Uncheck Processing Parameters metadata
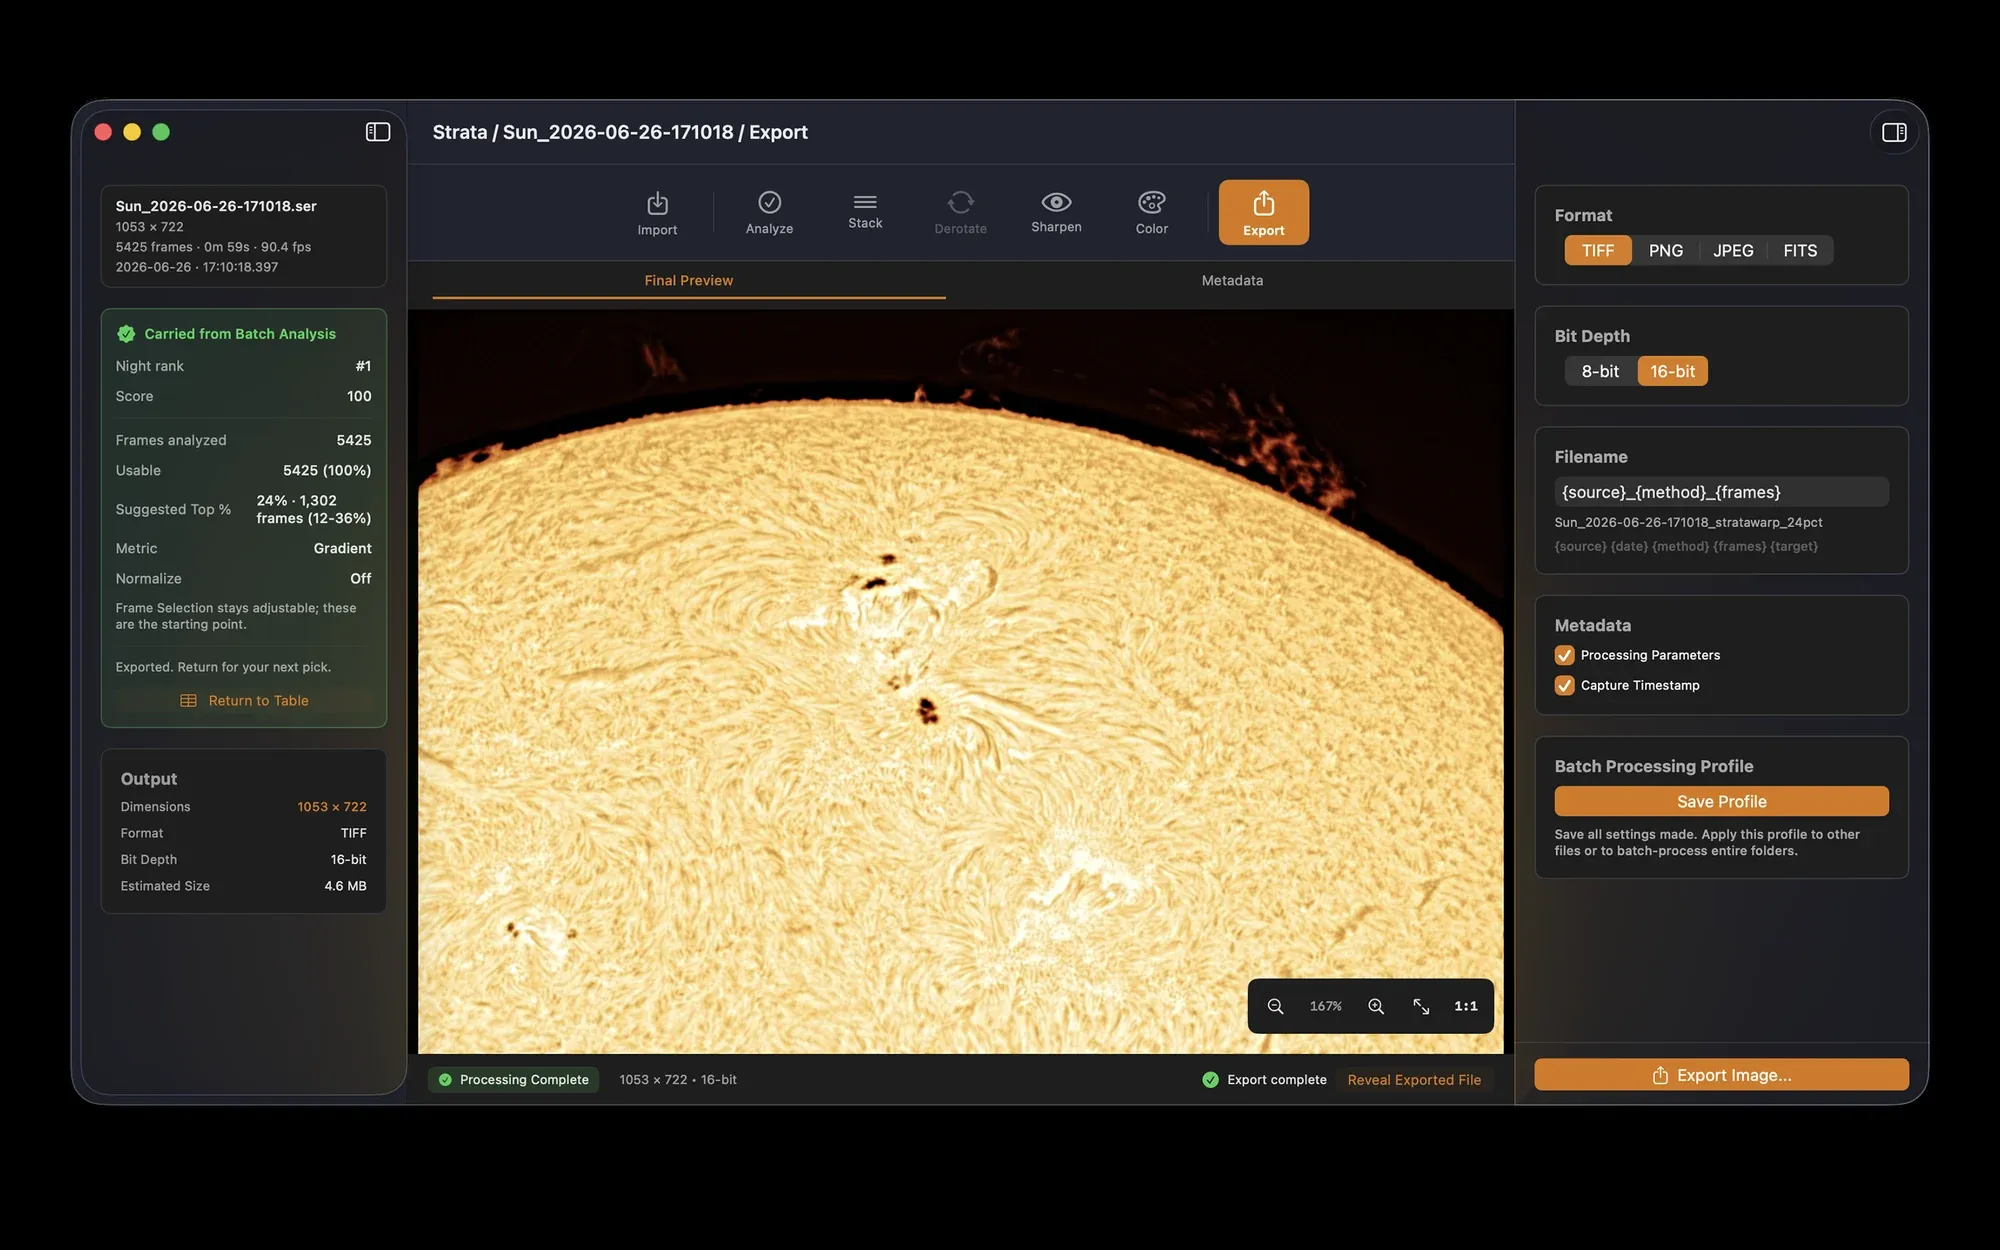Image resolution: width=2000 pixels, height=1250 pixels. [1565, 655]
